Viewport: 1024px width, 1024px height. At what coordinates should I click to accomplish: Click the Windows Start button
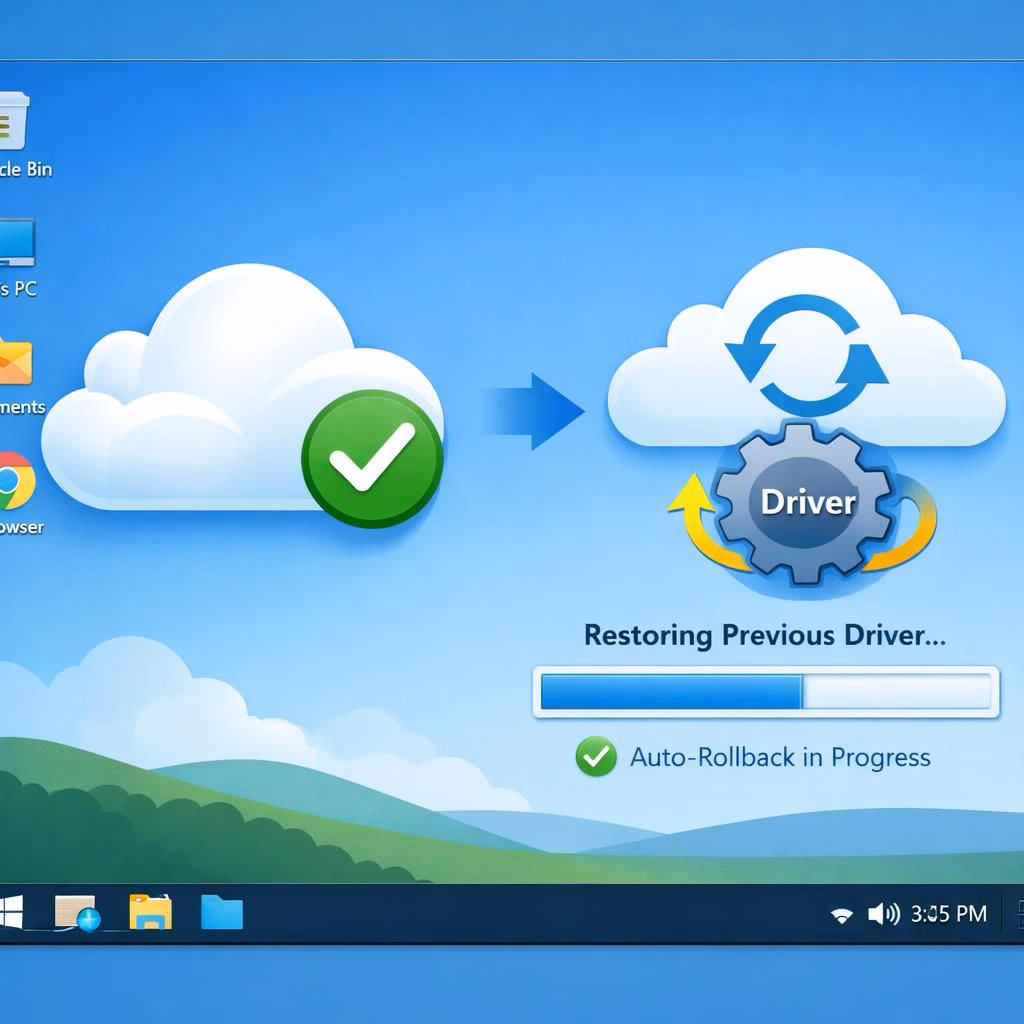(x=10, y=912)
